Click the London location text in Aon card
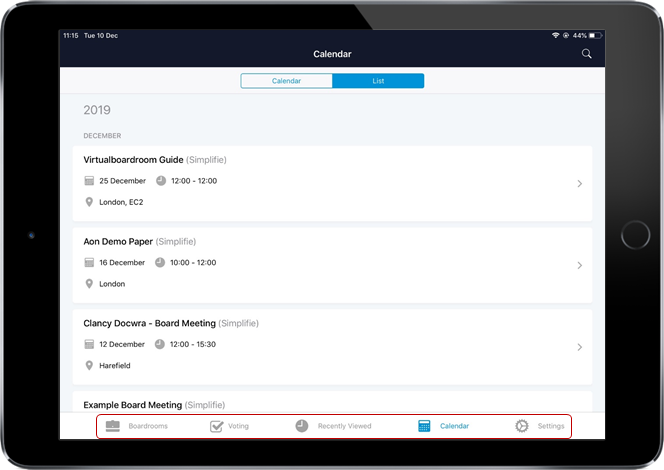 pos(112,284)
